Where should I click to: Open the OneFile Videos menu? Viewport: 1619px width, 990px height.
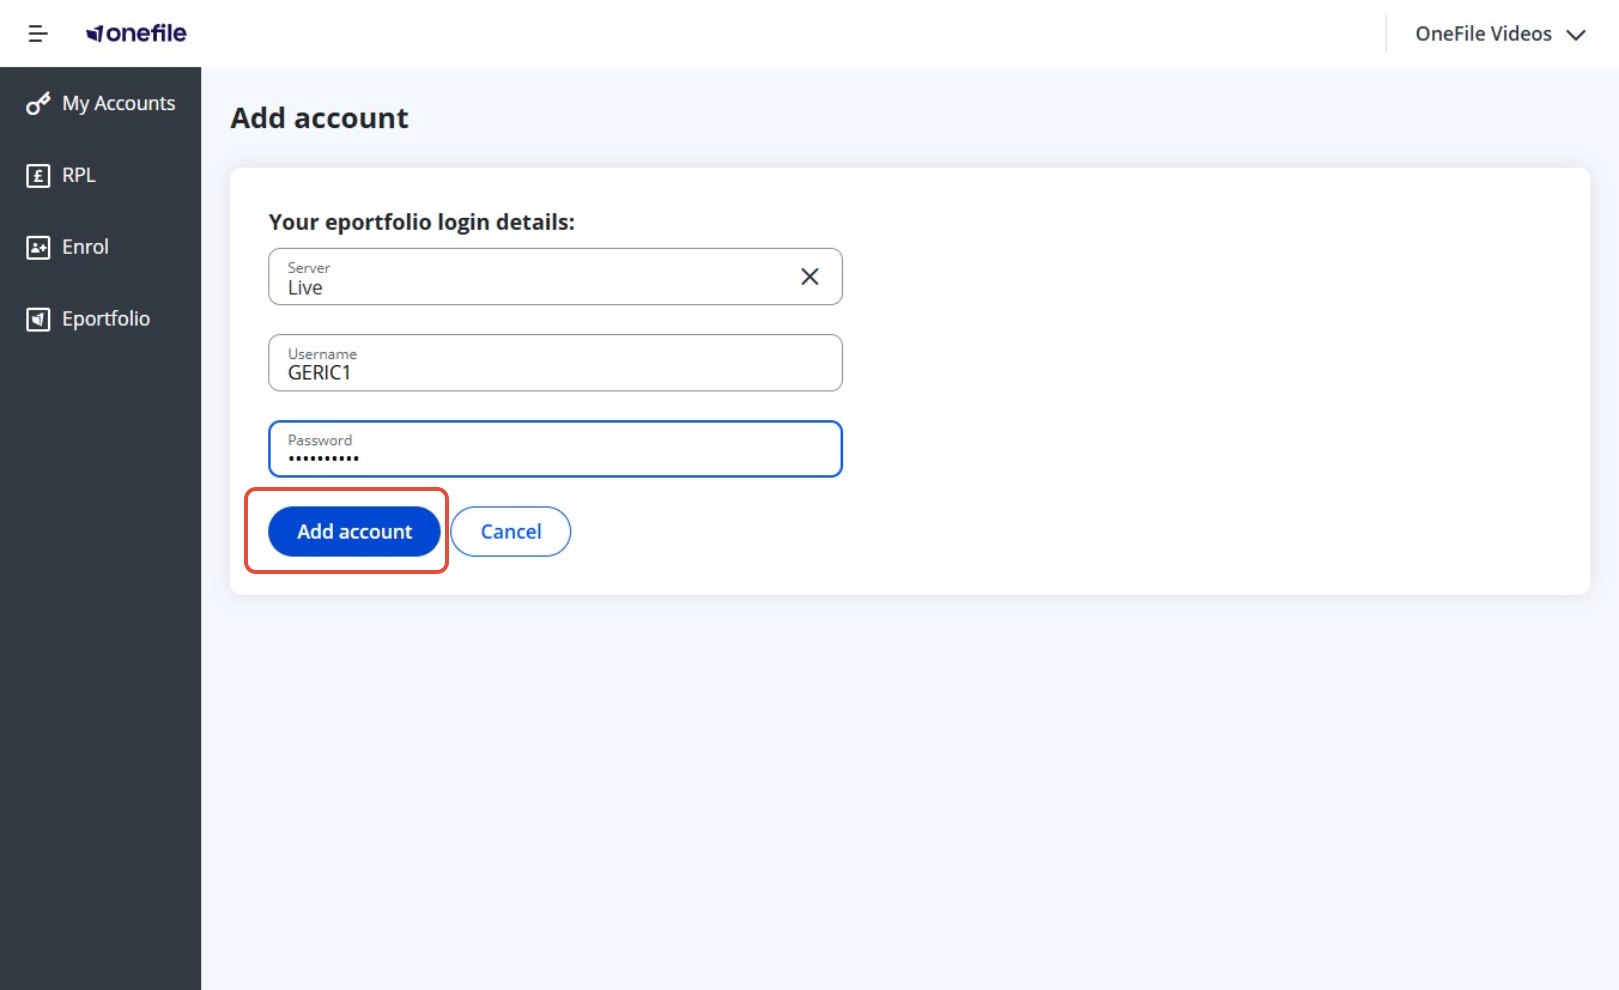click(x=1484, y=34)
